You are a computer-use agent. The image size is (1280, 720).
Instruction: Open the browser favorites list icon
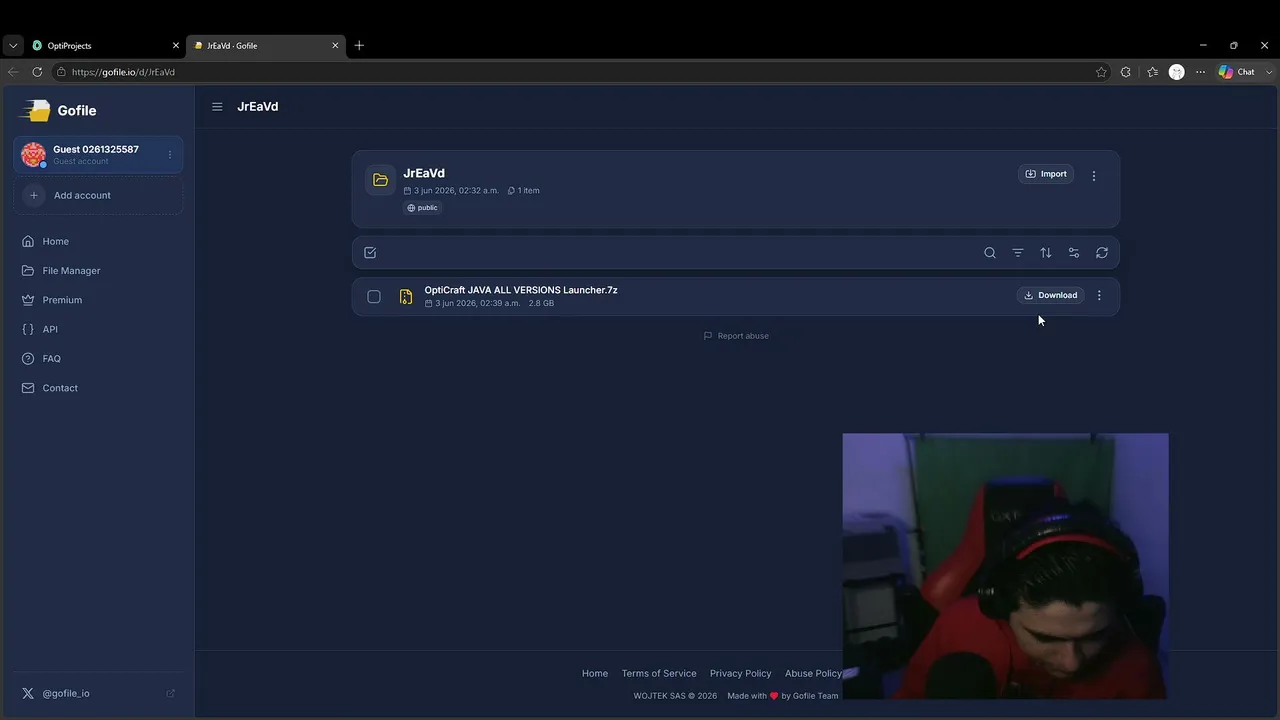(x=1153, y=72)
